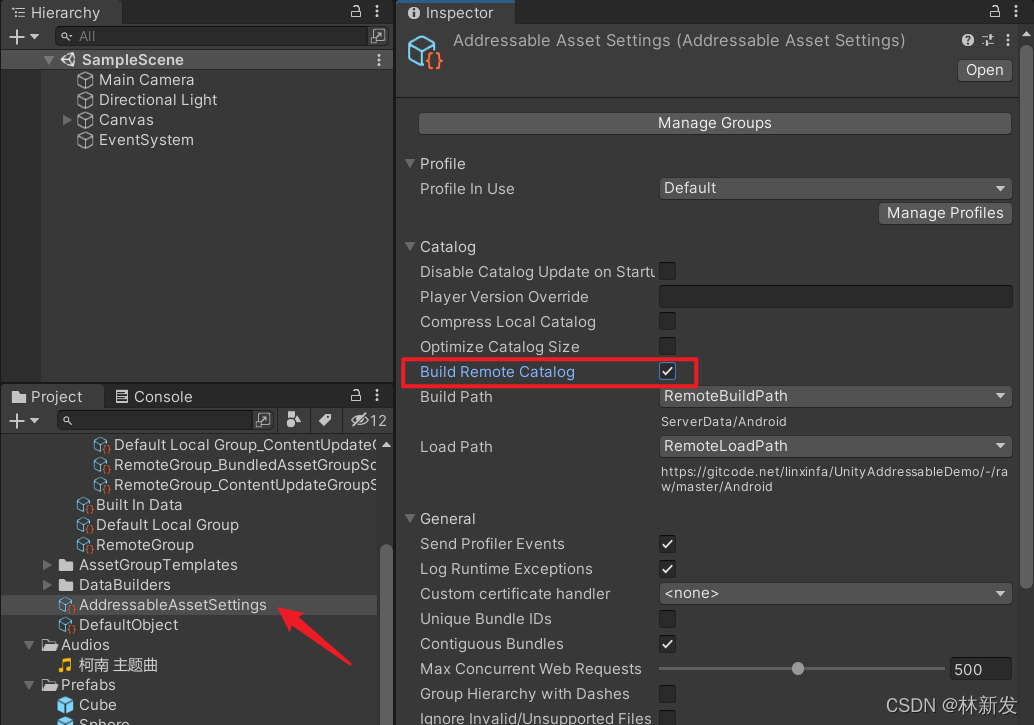Click the Project panel search field
This screenshot has height=725, width=1034.
(x=154, y=420)
